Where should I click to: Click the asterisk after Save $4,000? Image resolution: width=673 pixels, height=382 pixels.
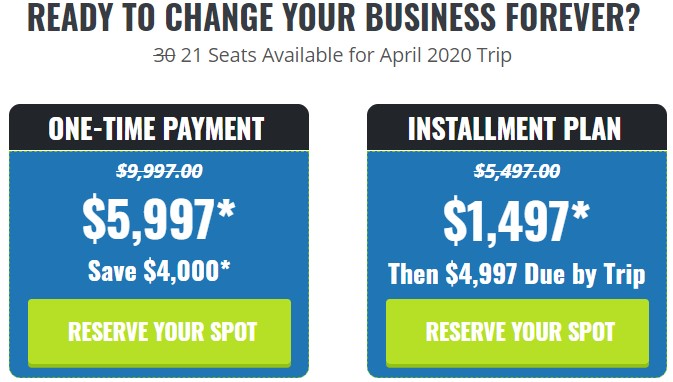point(225,265)
